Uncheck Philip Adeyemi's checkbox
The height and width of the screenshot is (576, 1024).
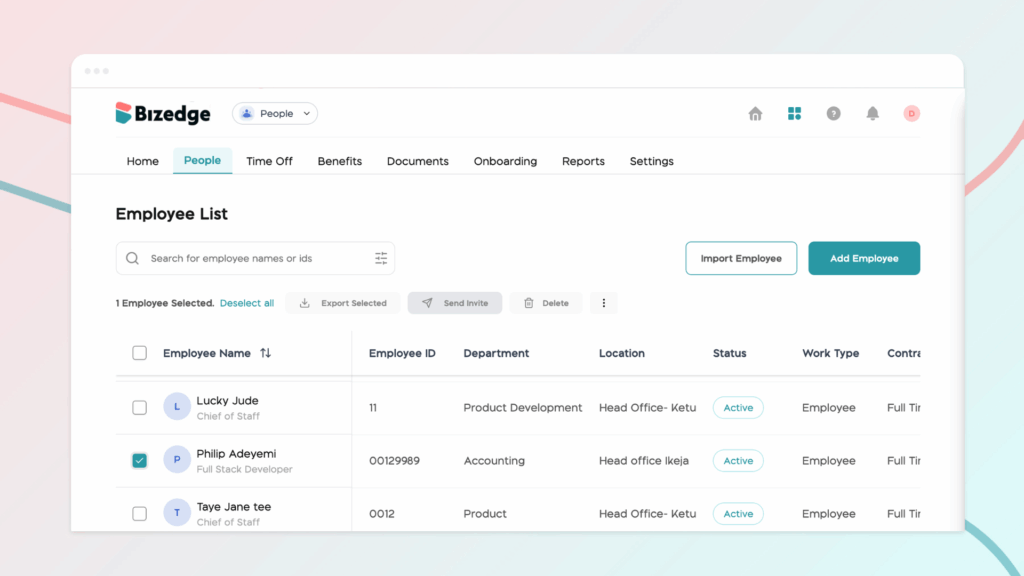[x=140, y=461]
